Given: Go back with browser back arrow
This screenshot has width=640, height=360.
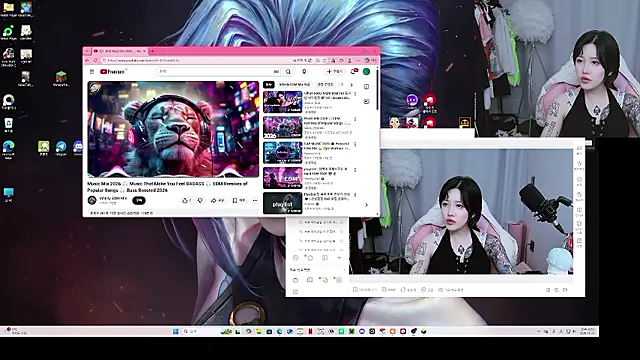Looking at the screenshot, I should (87, 60).
